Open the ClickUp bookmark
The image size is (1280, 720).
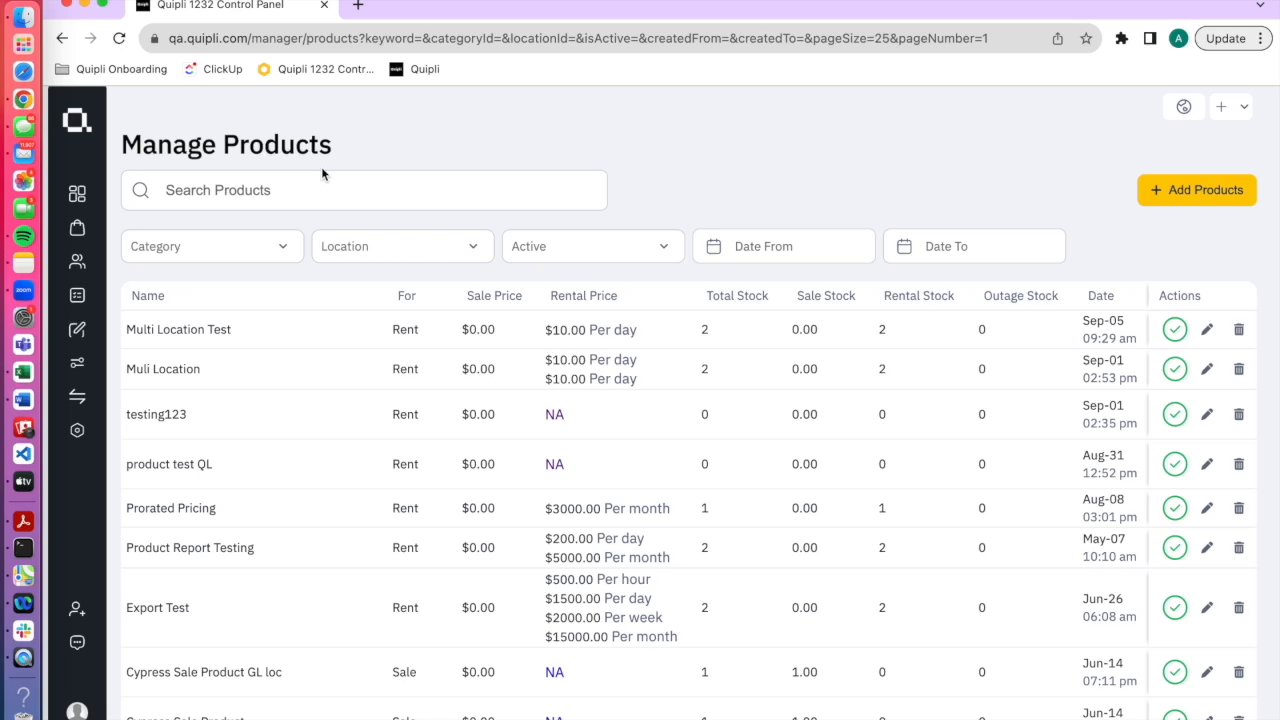tap(213, 69)
